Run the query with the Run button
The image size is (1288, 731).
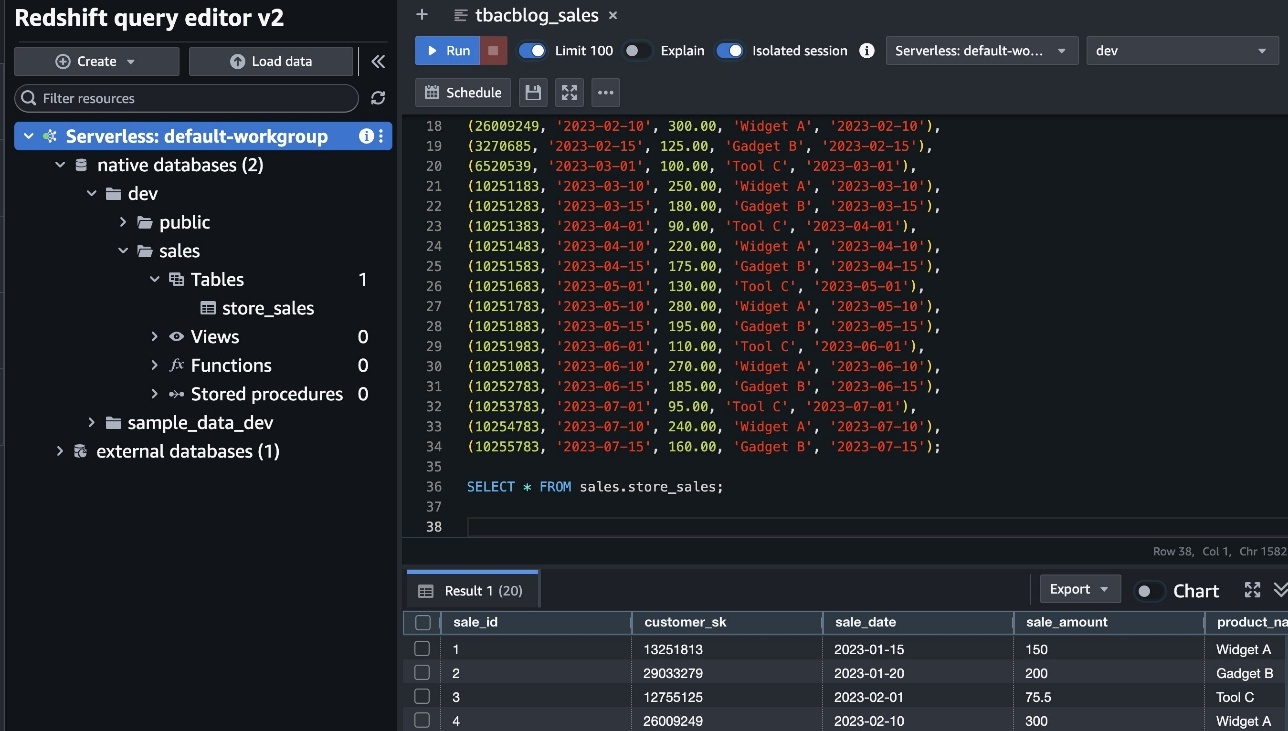tap(447, 51)
